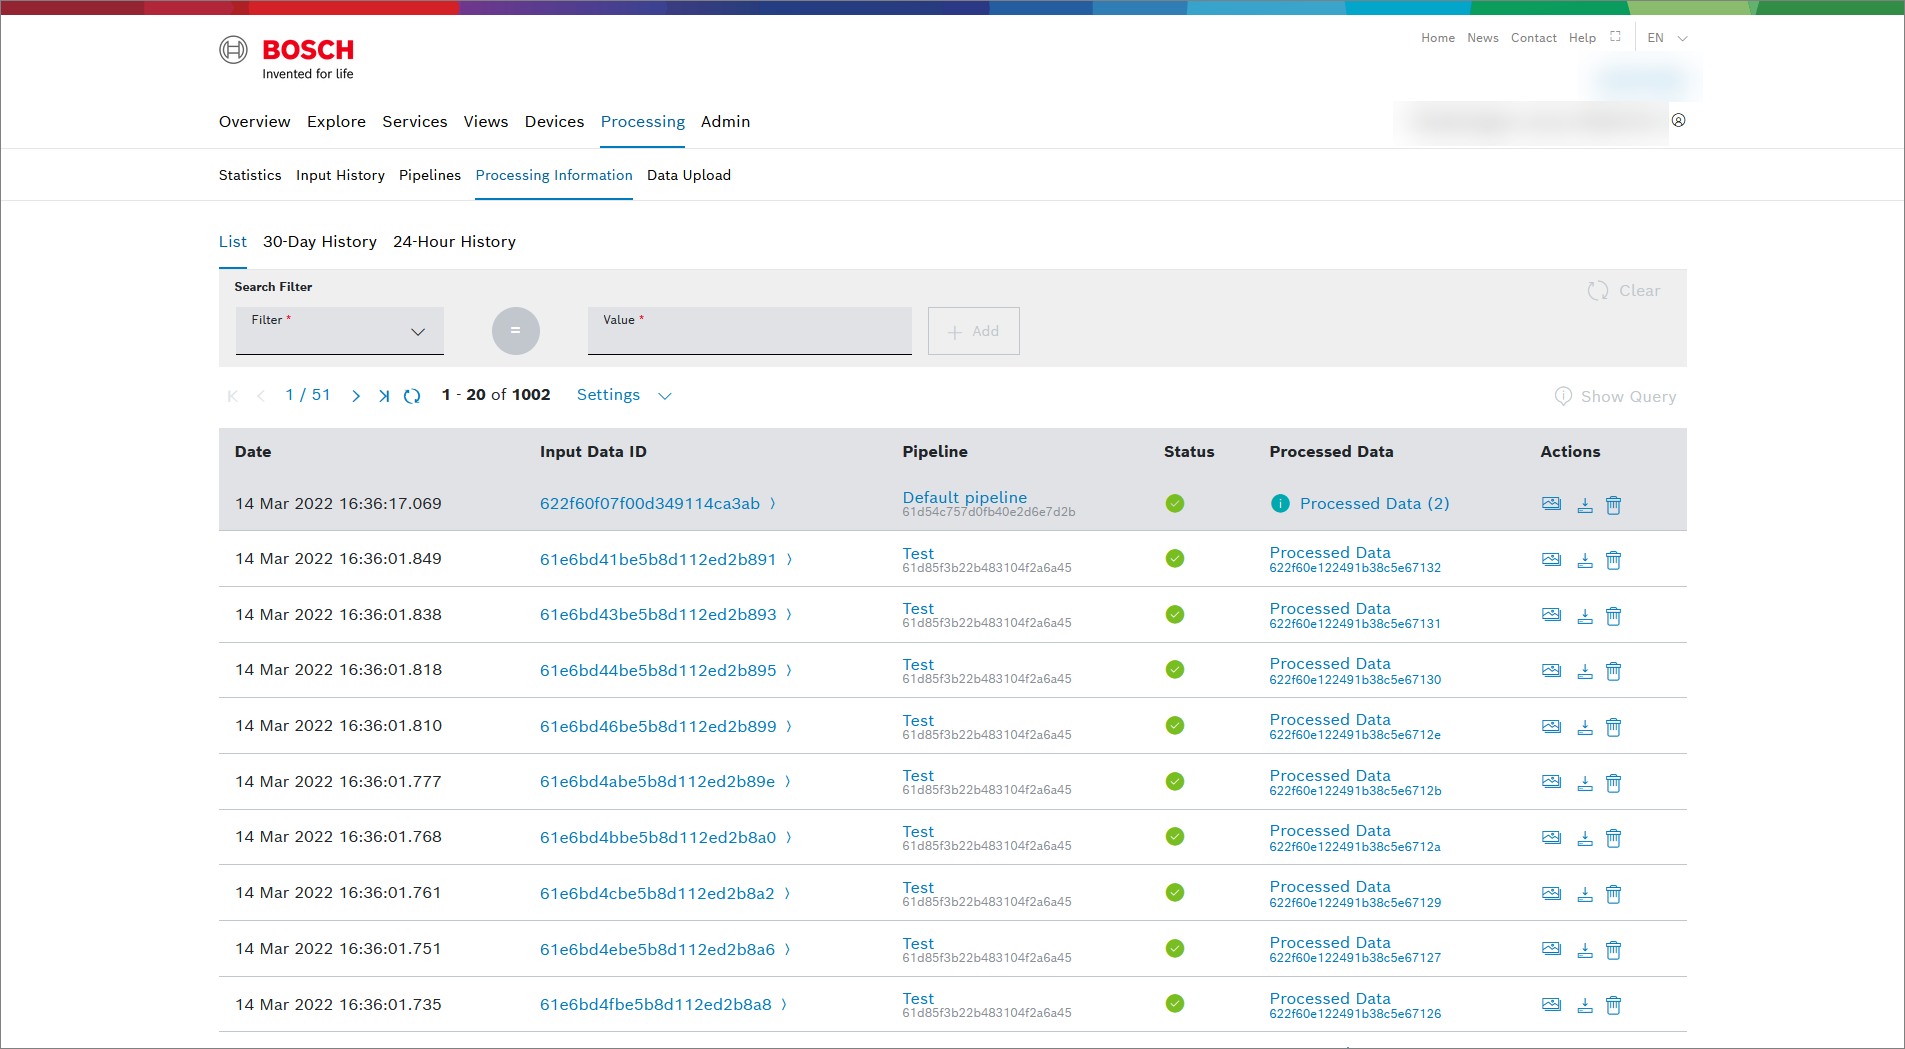Delete the 16:36:17.069 processing entry
Screen dimensions: 1905x1049
[1613, 505]
